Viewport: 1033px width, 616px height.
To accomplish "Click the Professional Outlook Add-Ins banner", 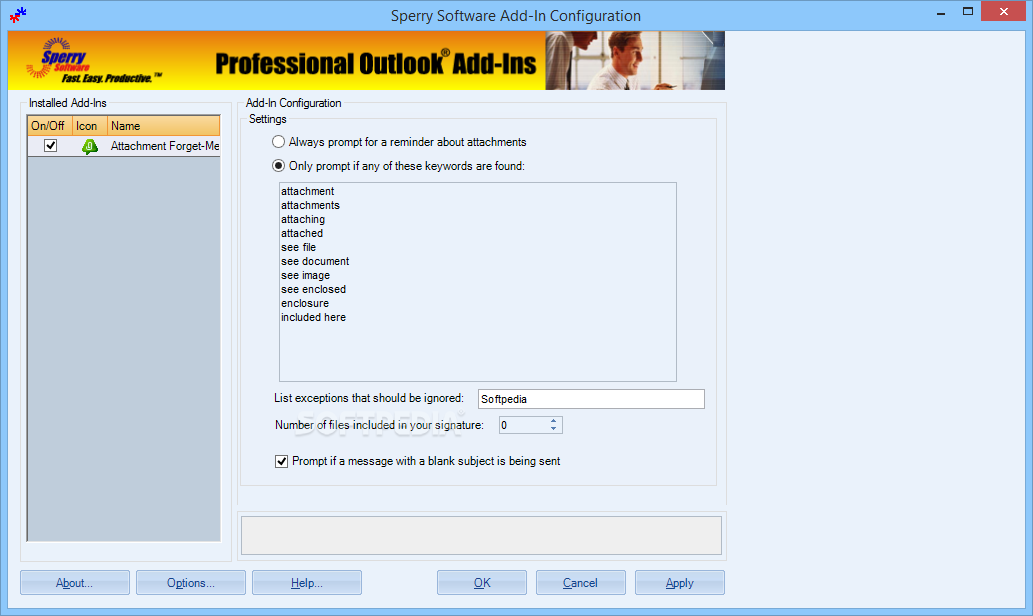I will 366,60.
